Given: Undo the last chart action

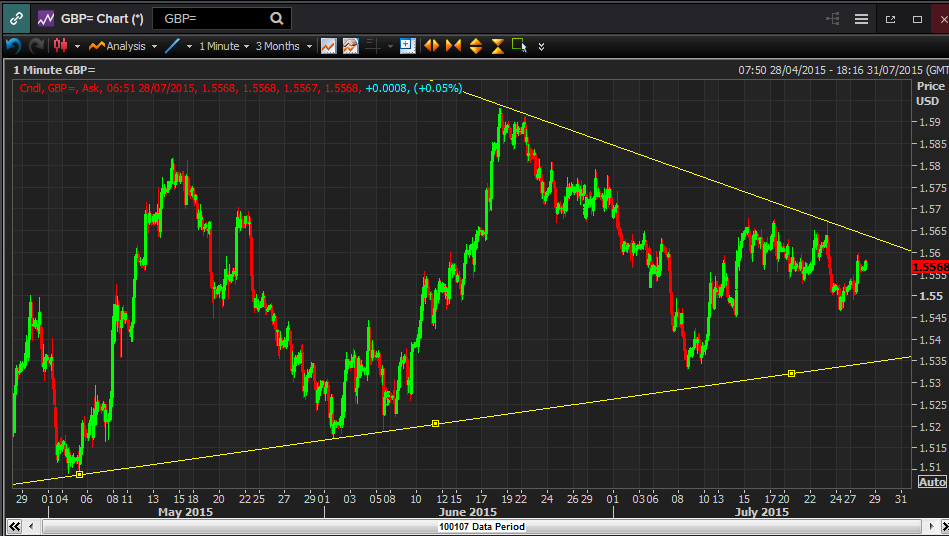Looking at the screenshot, I should pos(13,46).
